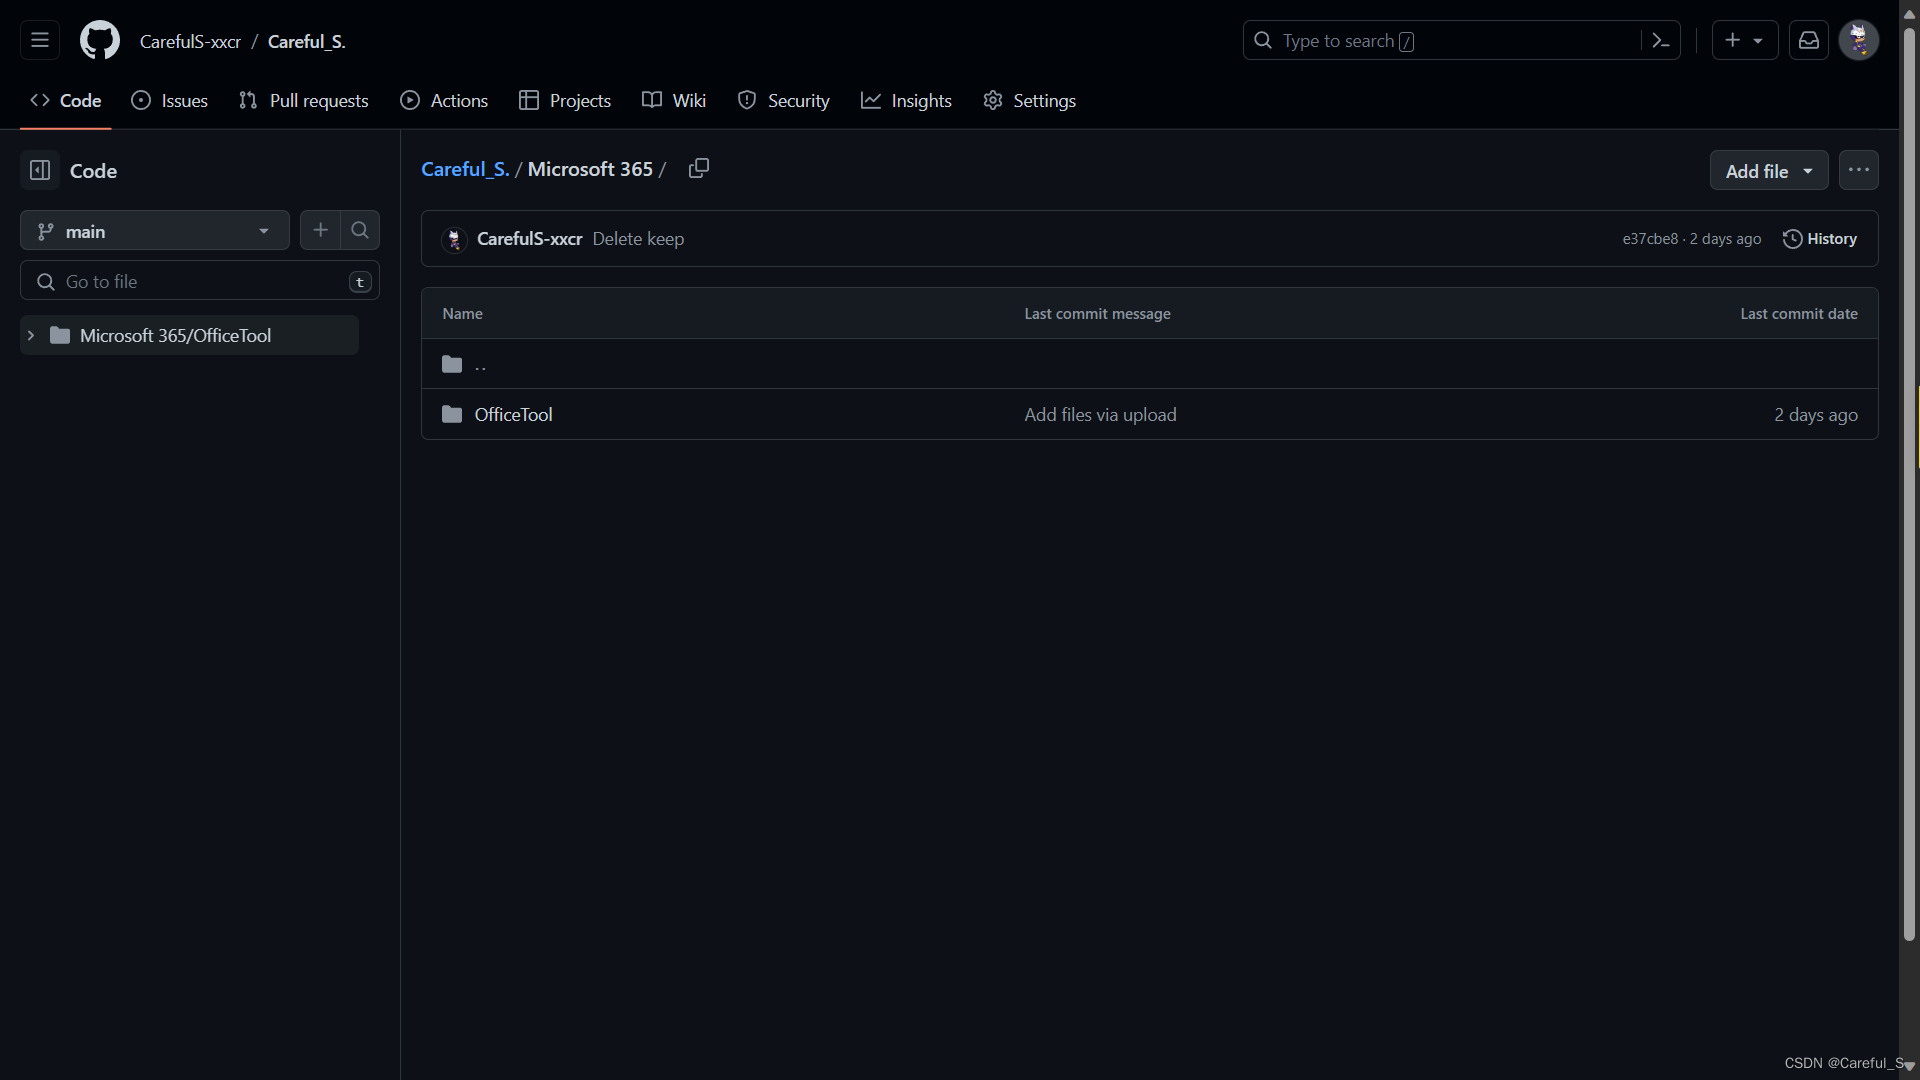Copy path using the copy icon
This screenshot has height=1080, width=1920.
coord(699,168)
